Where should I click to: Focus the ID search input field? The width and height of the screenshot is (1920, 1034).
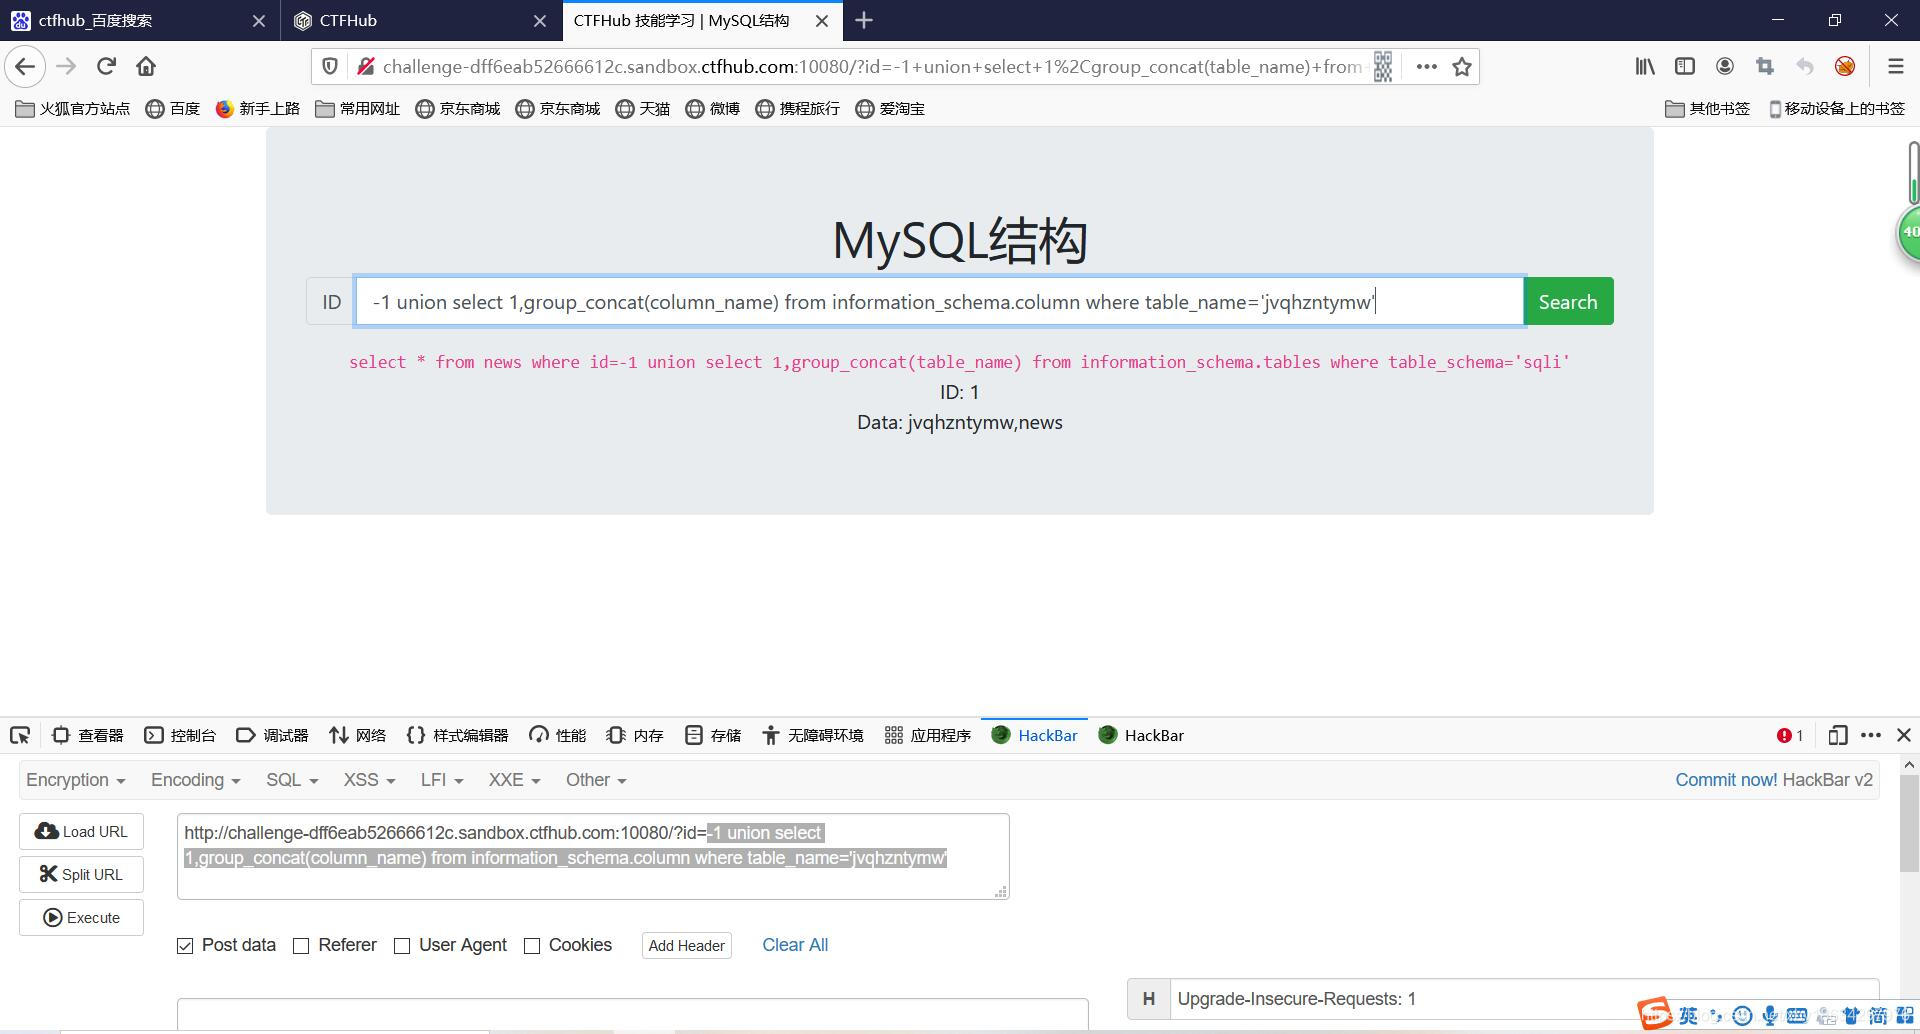[939, 302]
